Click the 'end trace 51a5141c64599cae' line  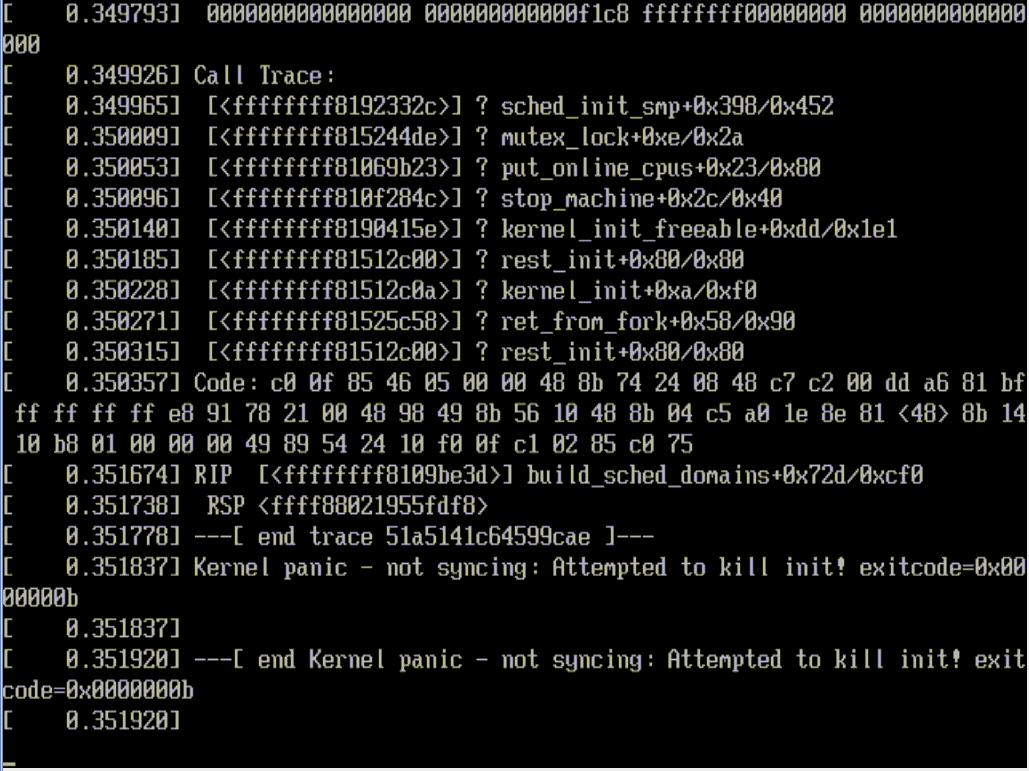(x=424, y=537)
